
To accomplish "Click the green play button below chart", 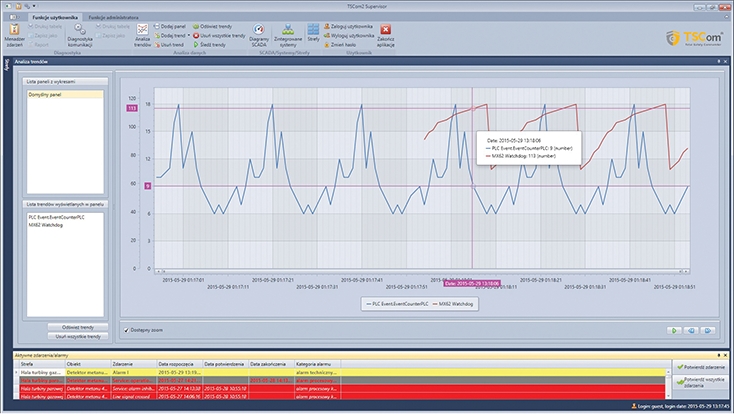I will point(674,330).
